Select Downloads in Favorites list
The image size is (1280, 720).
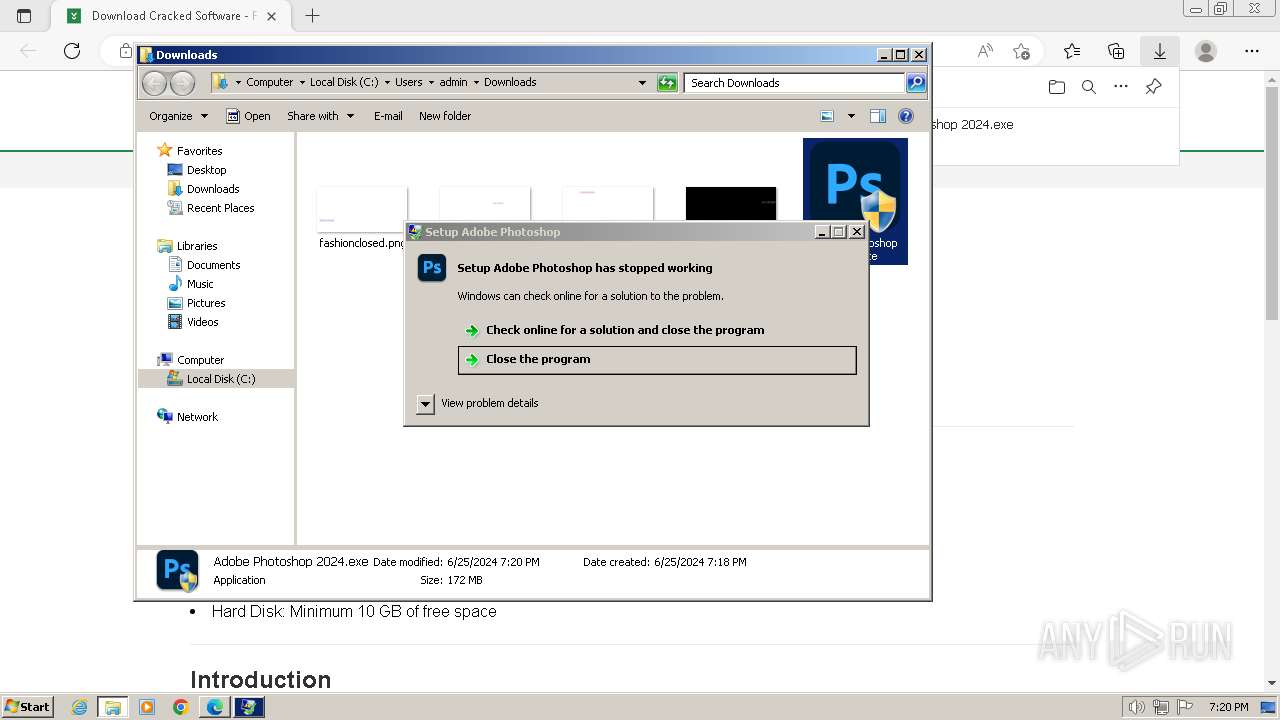213,189
